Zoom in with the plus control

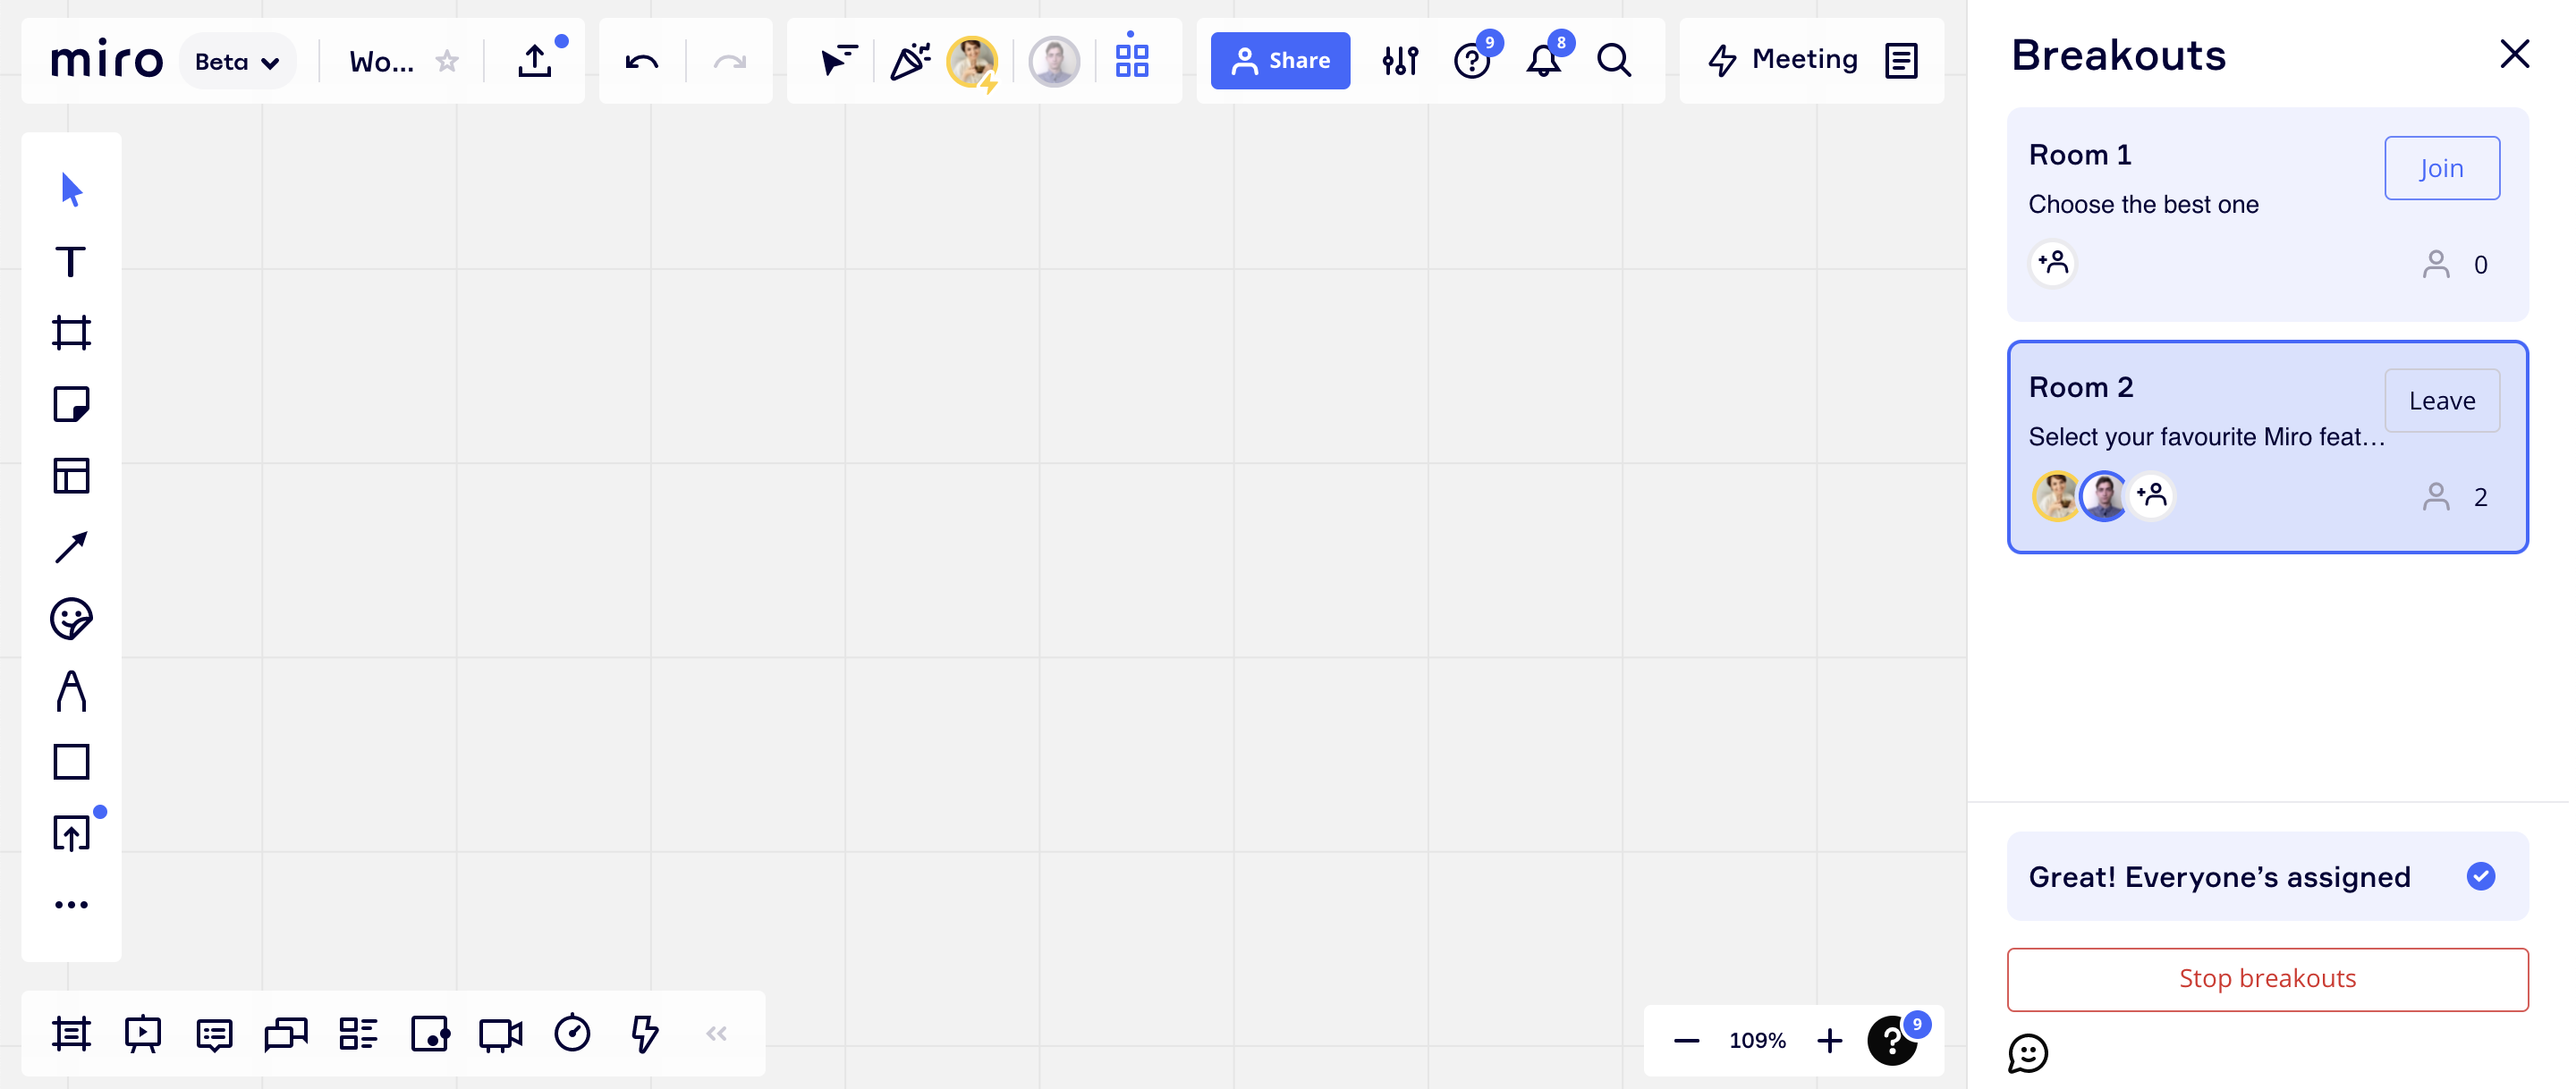pos(1829,1041)
